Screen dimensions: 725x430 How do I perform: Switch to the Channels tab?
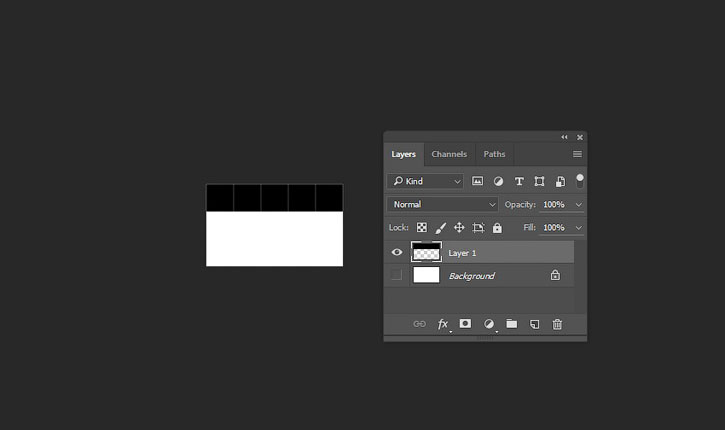tap(449, 154)
